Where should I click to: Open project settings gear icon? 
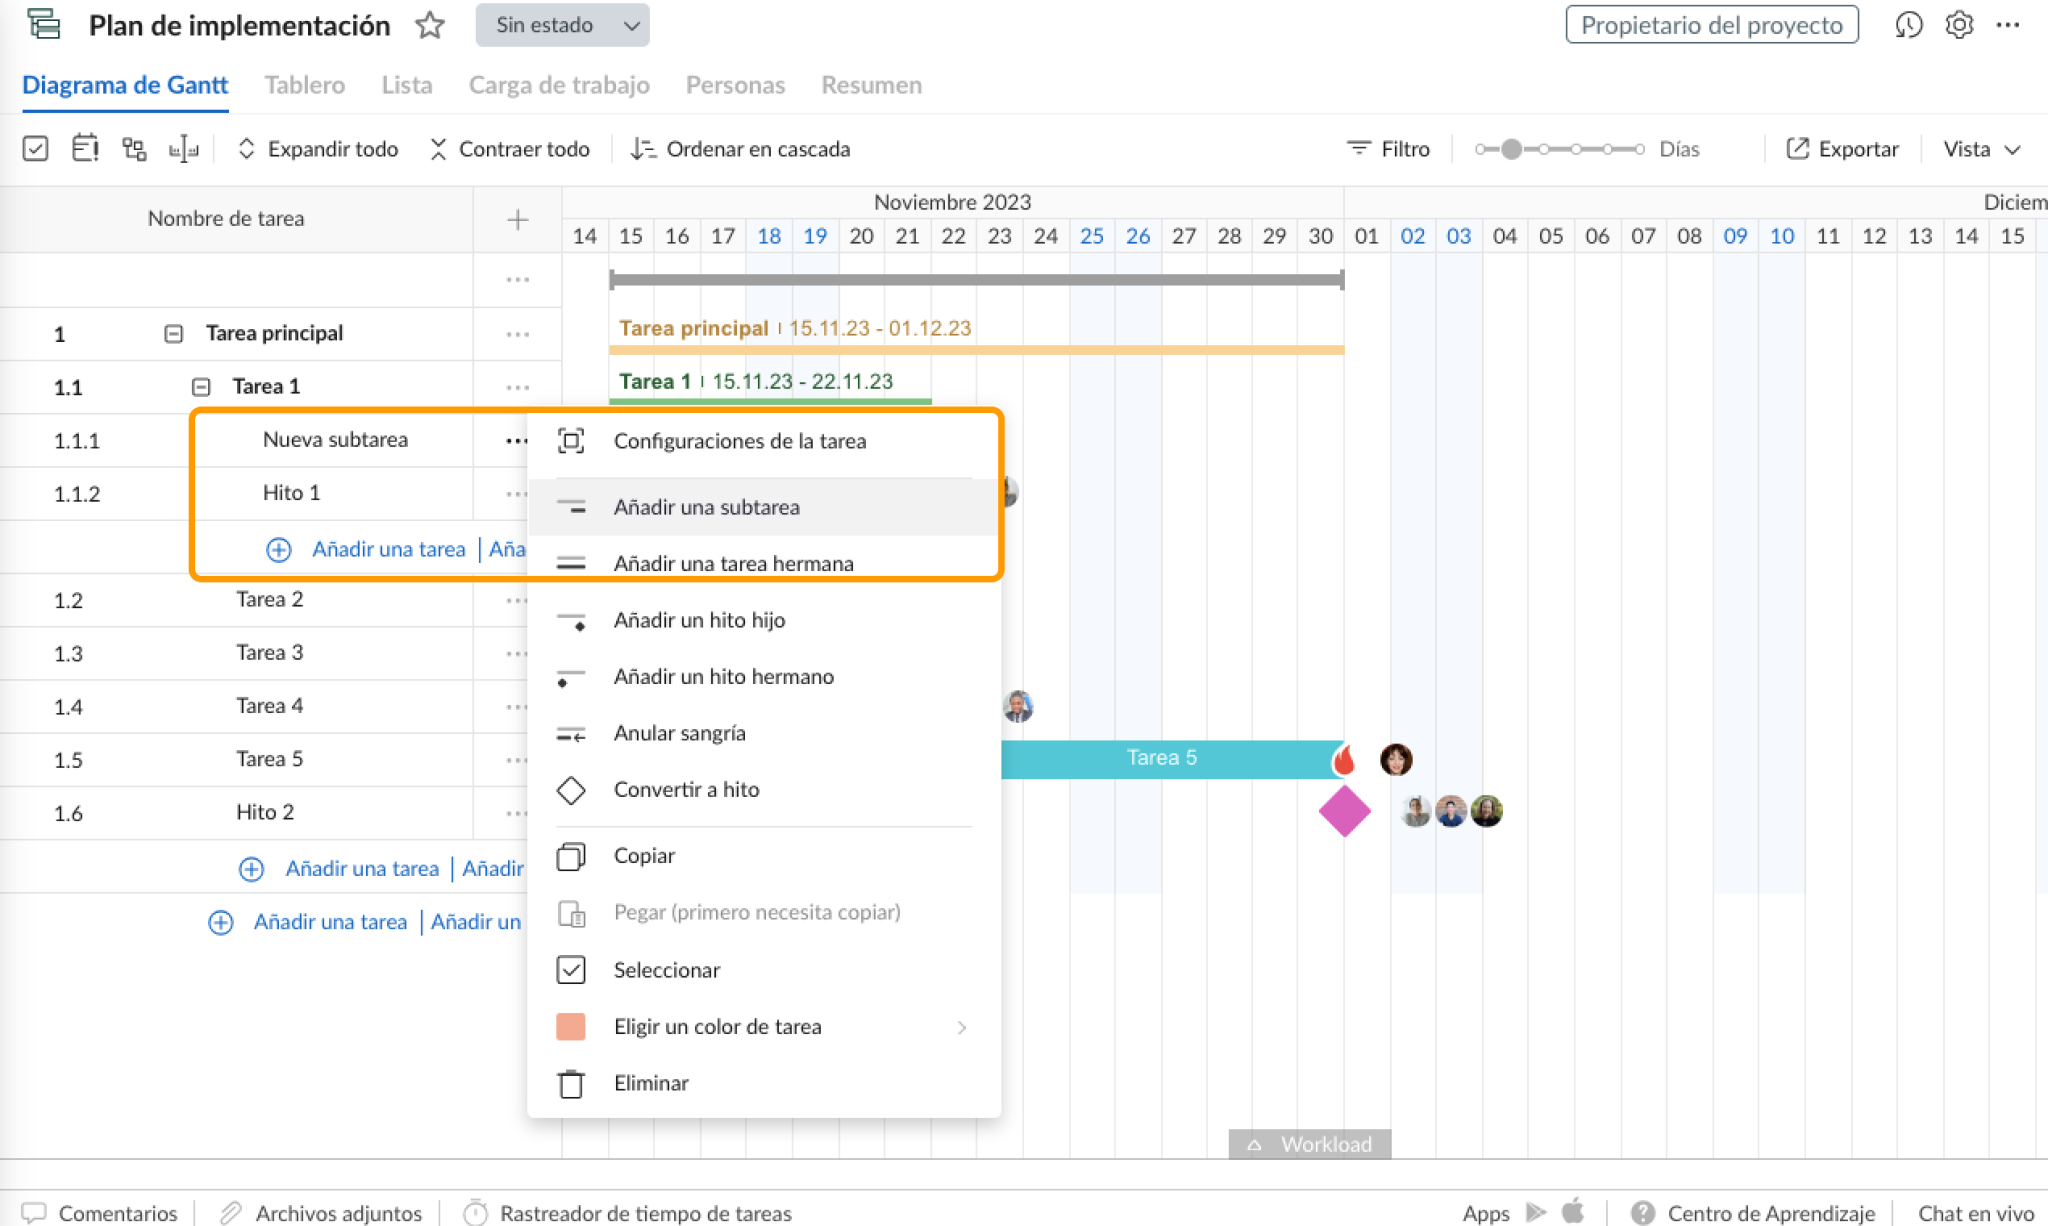click(1959, 25)
